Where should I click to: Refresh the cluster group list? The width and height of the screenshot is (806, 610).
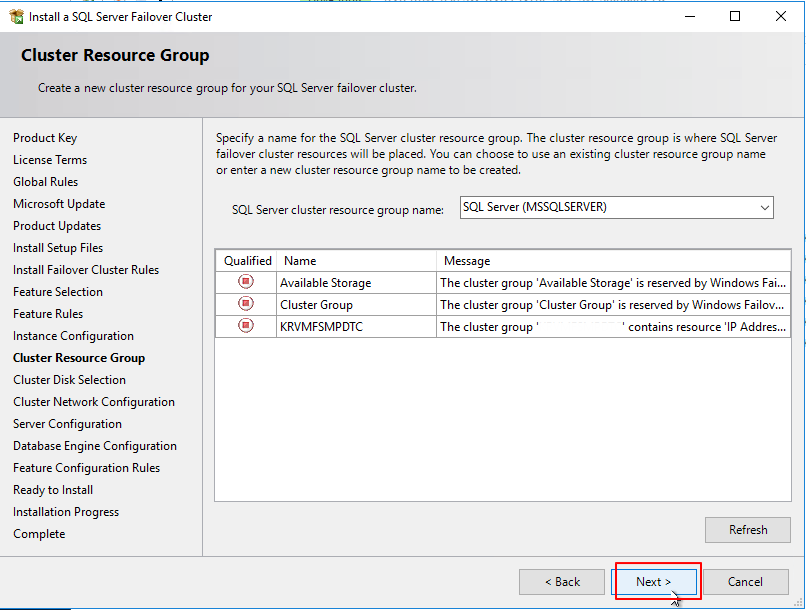(748, 530)
